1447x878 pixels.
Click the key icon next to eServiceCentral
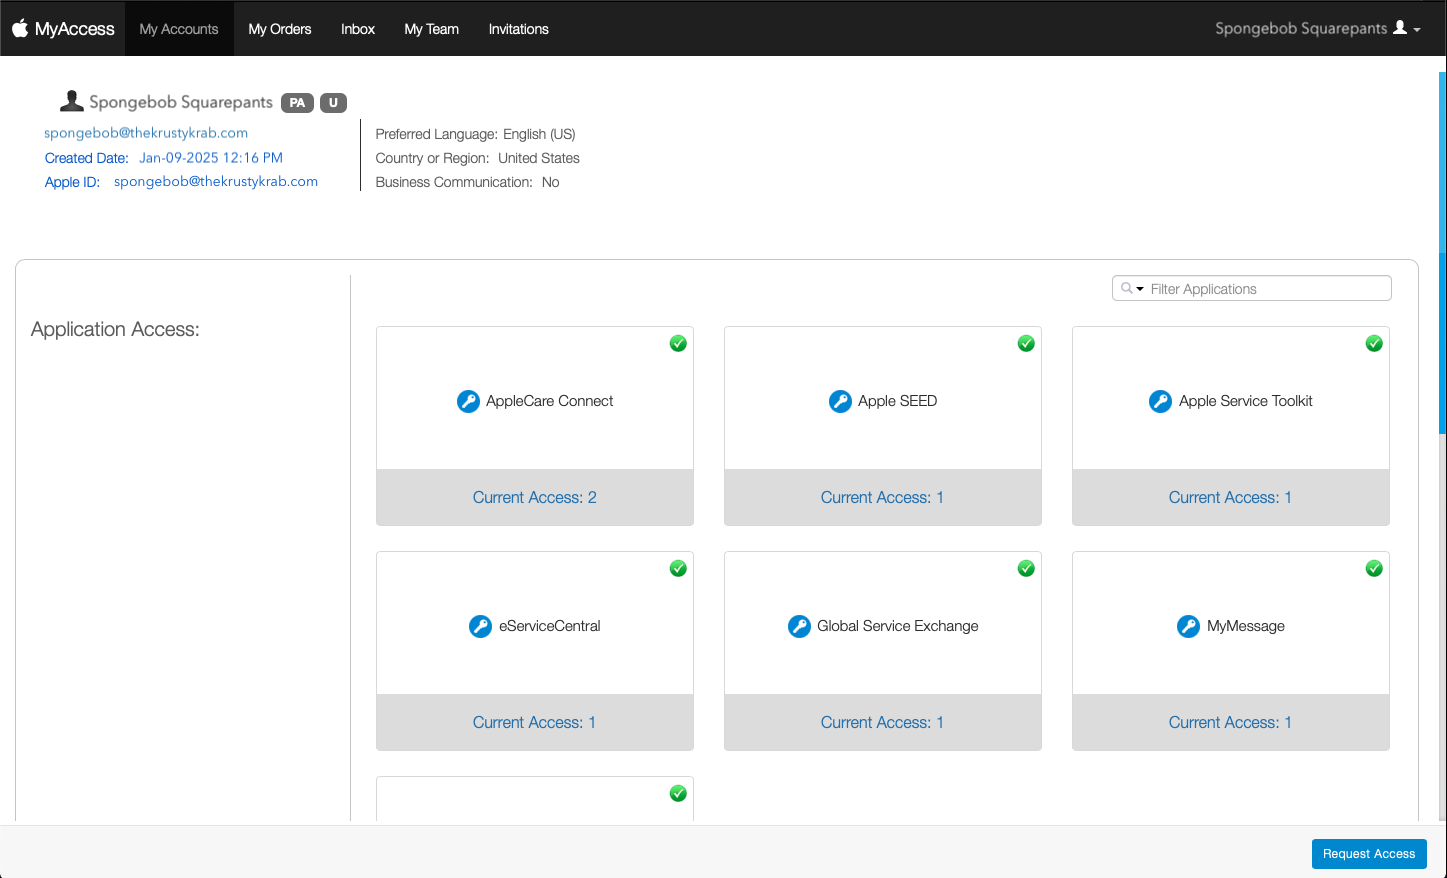coord(480,626)
